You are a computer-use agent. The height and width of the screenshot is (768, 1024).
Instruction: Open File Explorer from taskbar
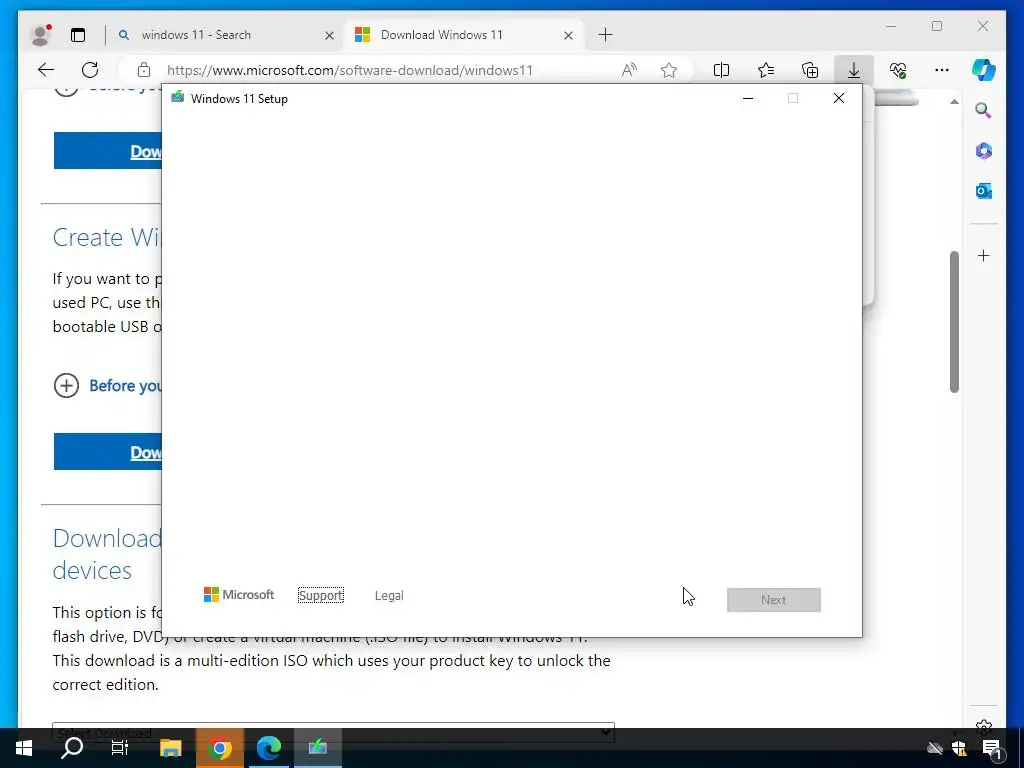pos(170,748)
